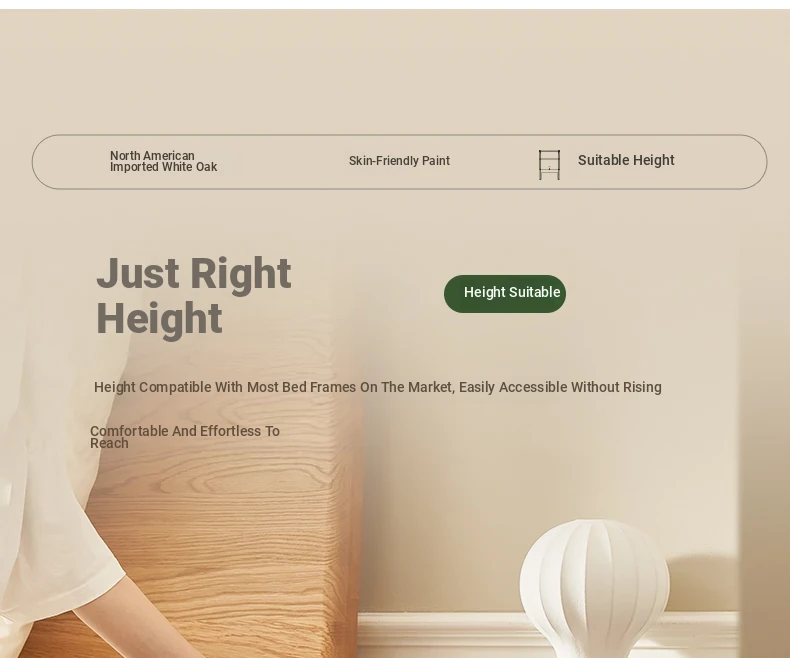Open the Suitable Height feature label

pyautogui.click(x=626, y=160)
